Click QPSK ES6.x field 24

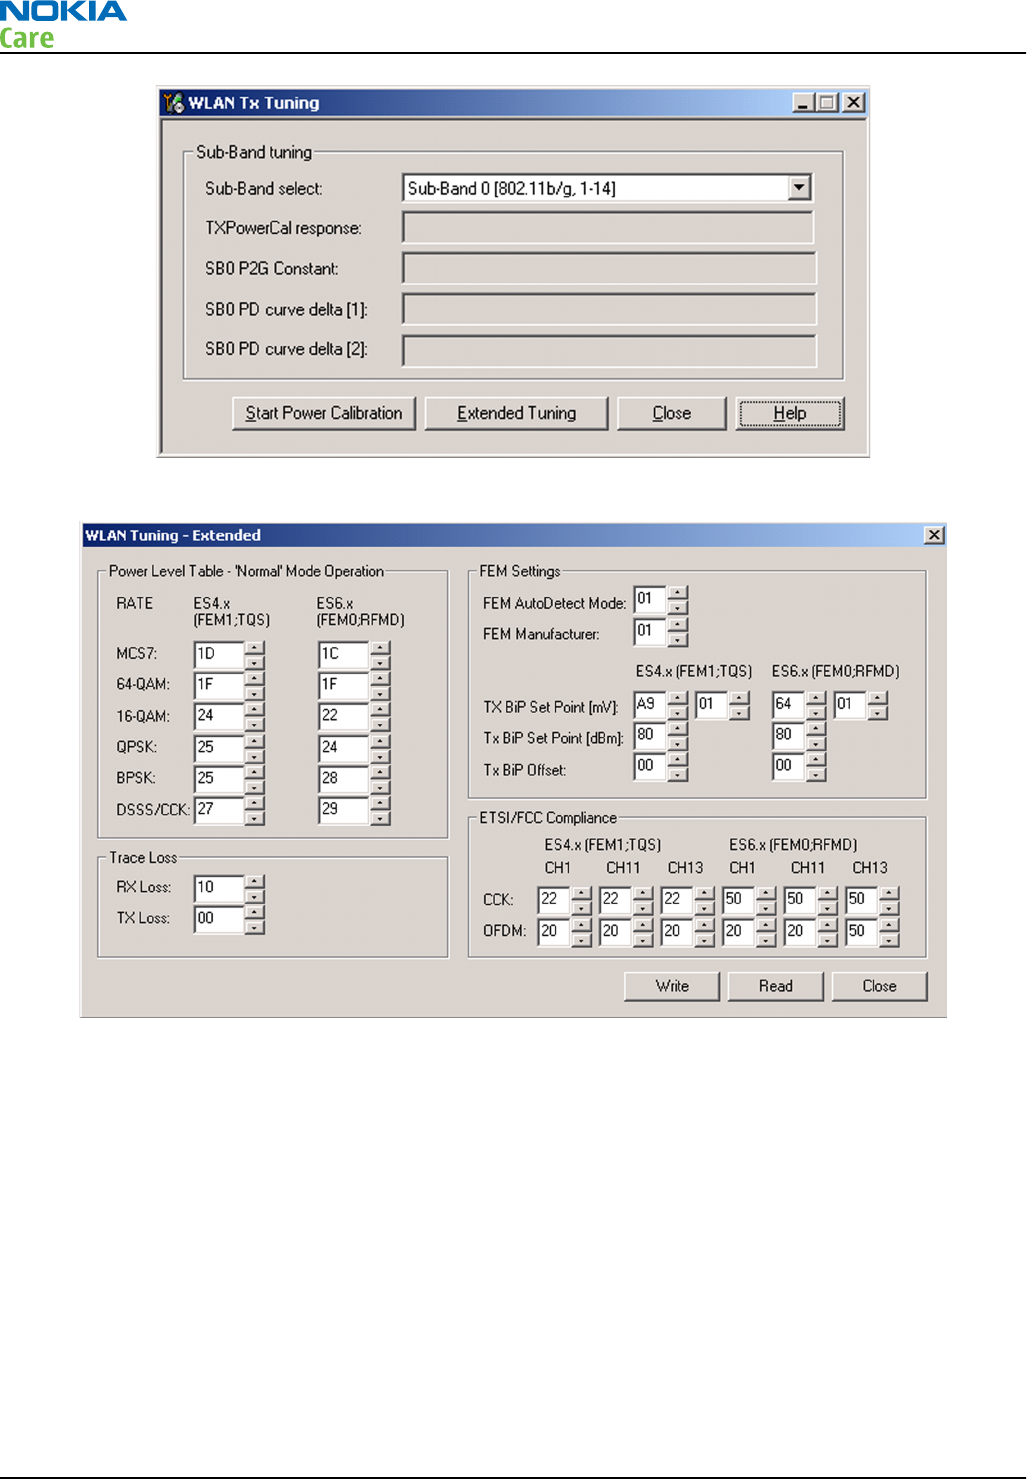click(x=344, y=747)
